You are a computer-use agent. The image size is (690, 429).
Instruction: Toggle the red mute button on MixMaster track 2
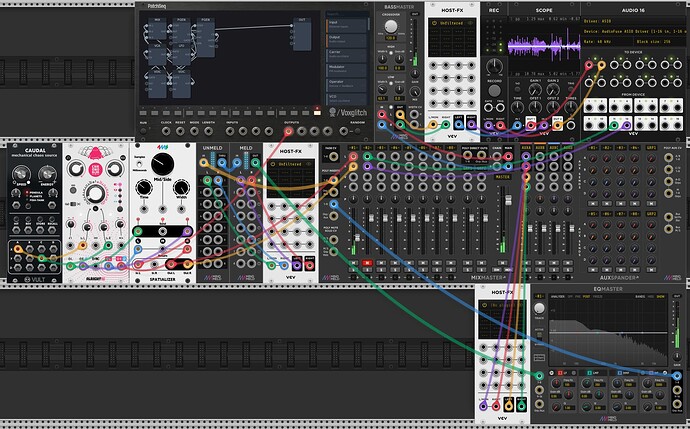(369, 262)
